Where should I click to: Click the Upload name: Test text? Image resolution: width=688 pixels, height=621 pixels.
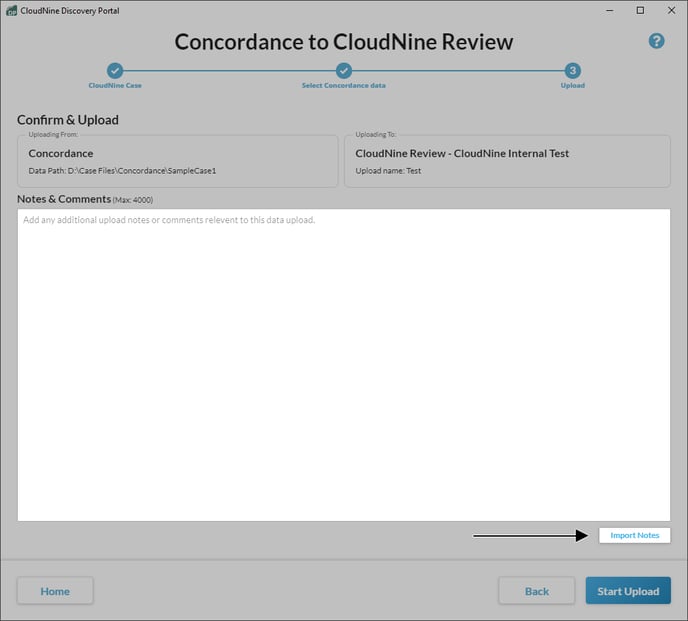click(388, 171)
